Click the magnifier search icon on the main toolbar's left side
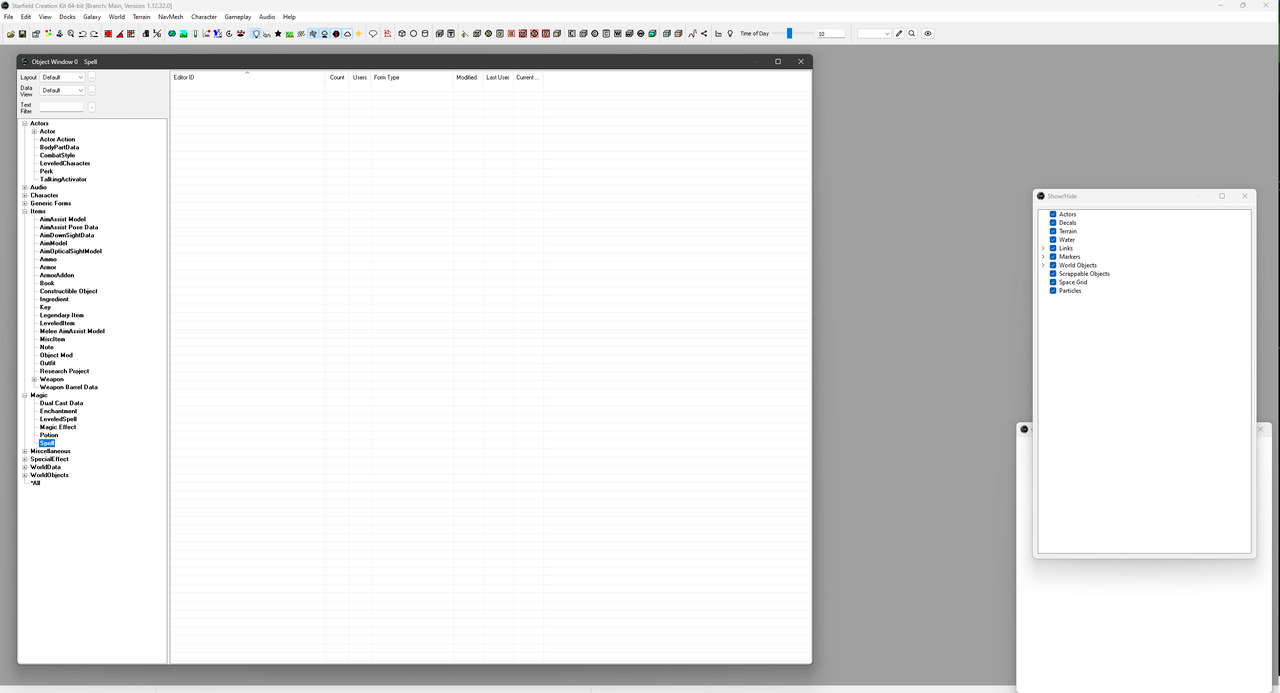1280x693 pixels. [71, 34]
